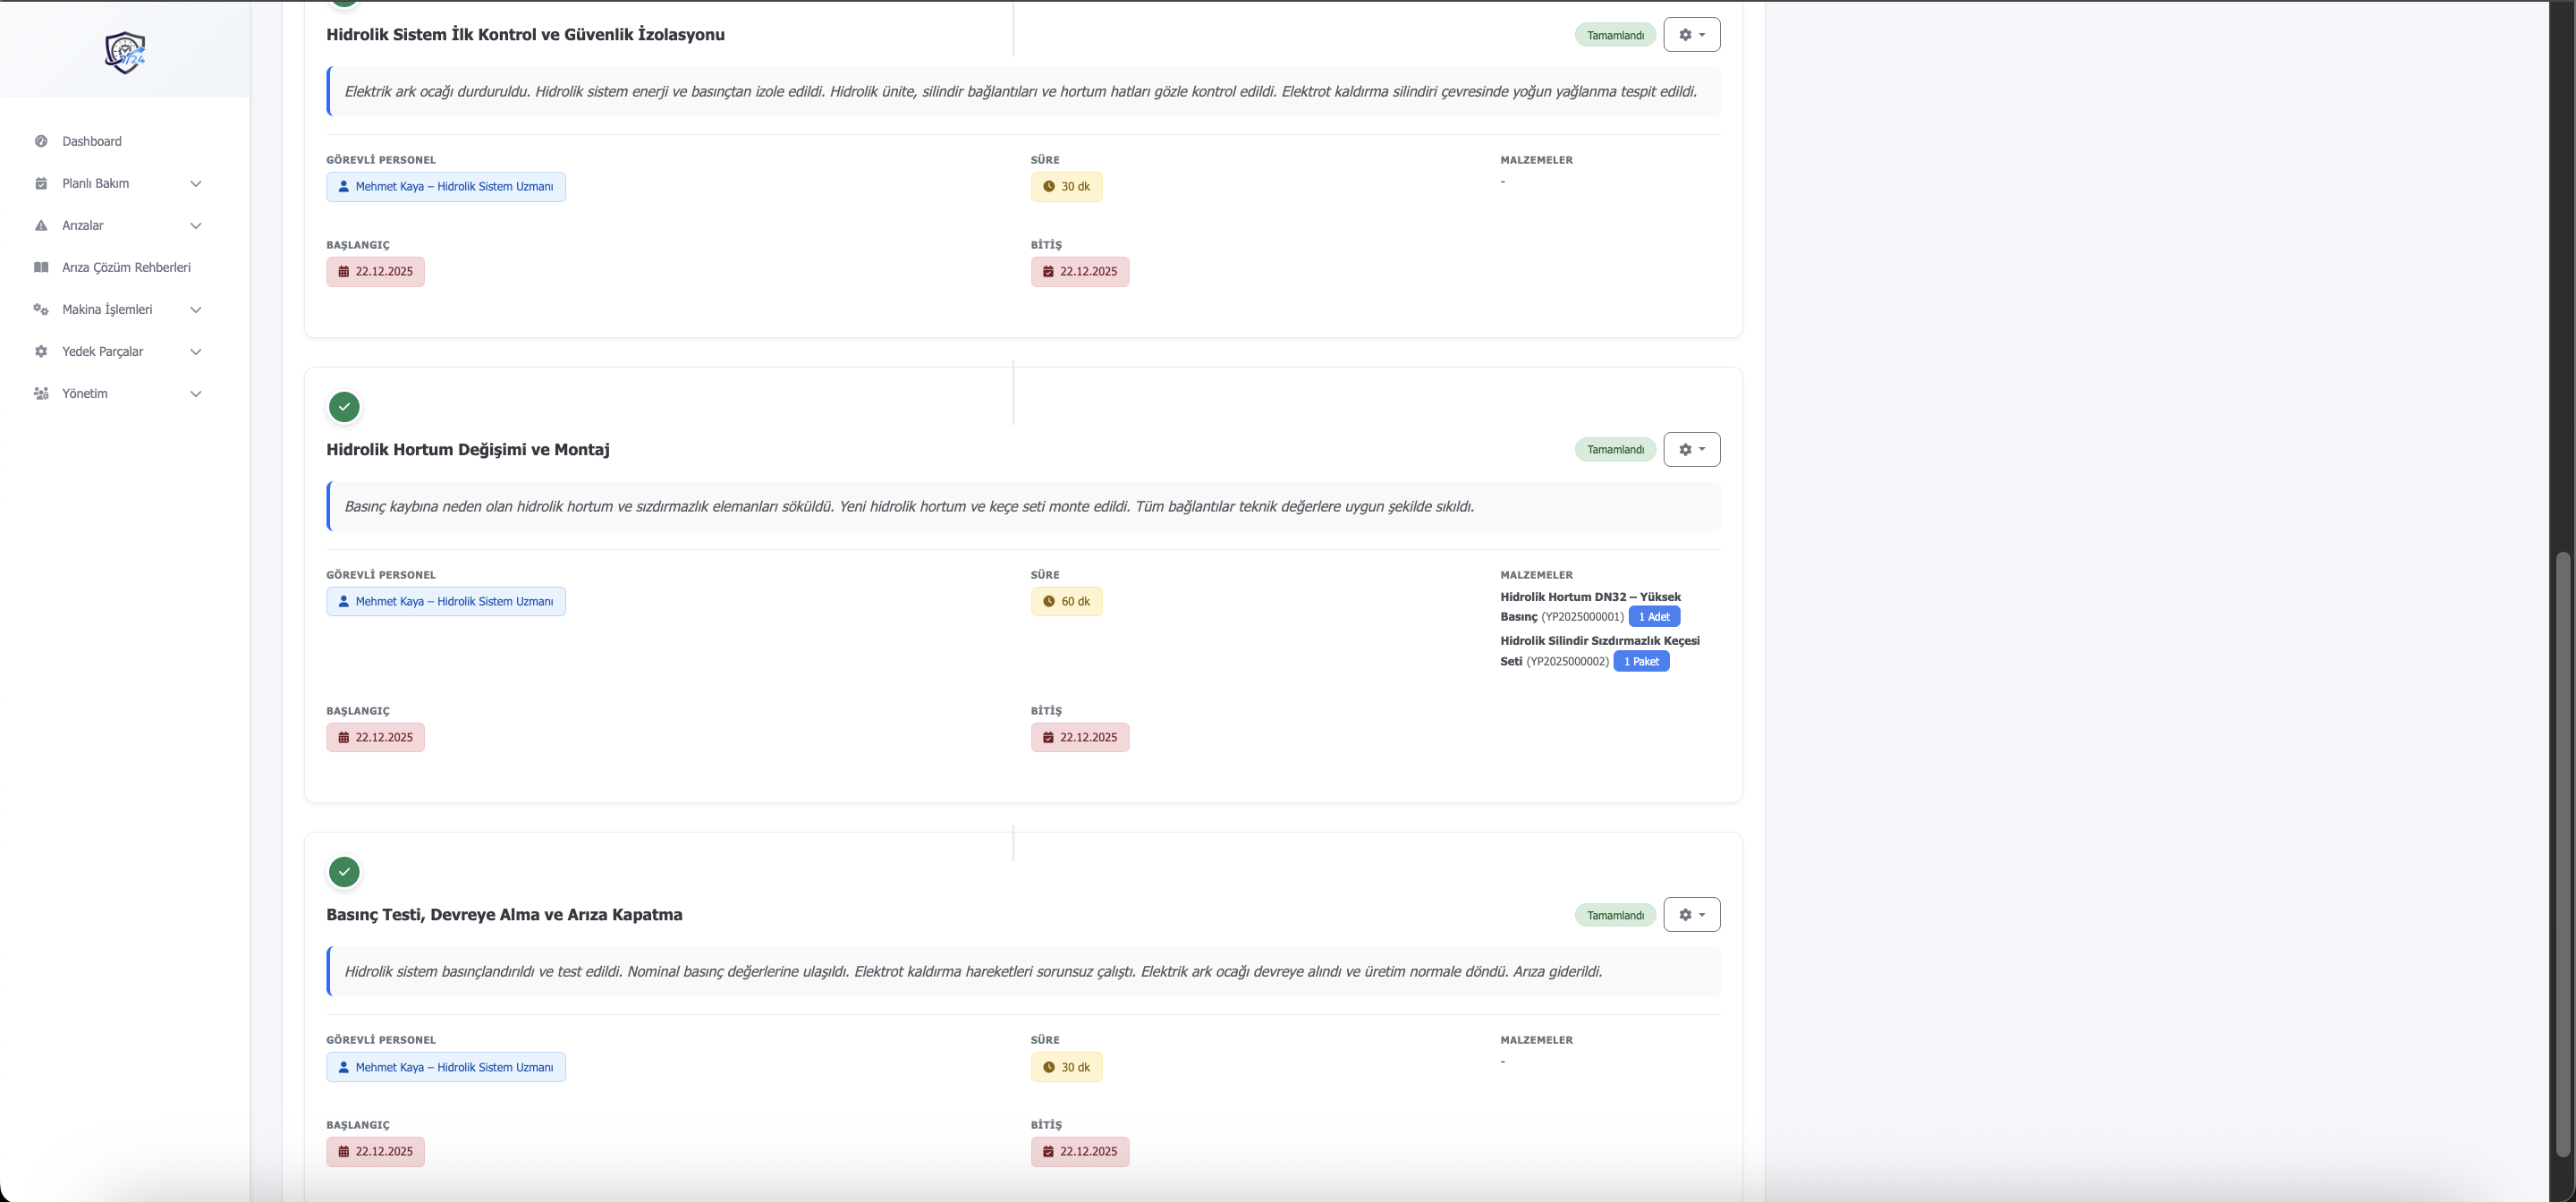This screenshot has height=1202, width=2576.
Task: Open the Arıza Çözüm Rehberleri menu item
Action: (x=126, y=267)
